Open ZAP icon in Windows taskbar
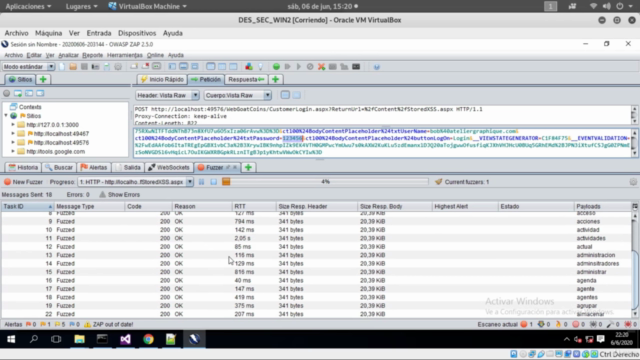 point(194,339)
